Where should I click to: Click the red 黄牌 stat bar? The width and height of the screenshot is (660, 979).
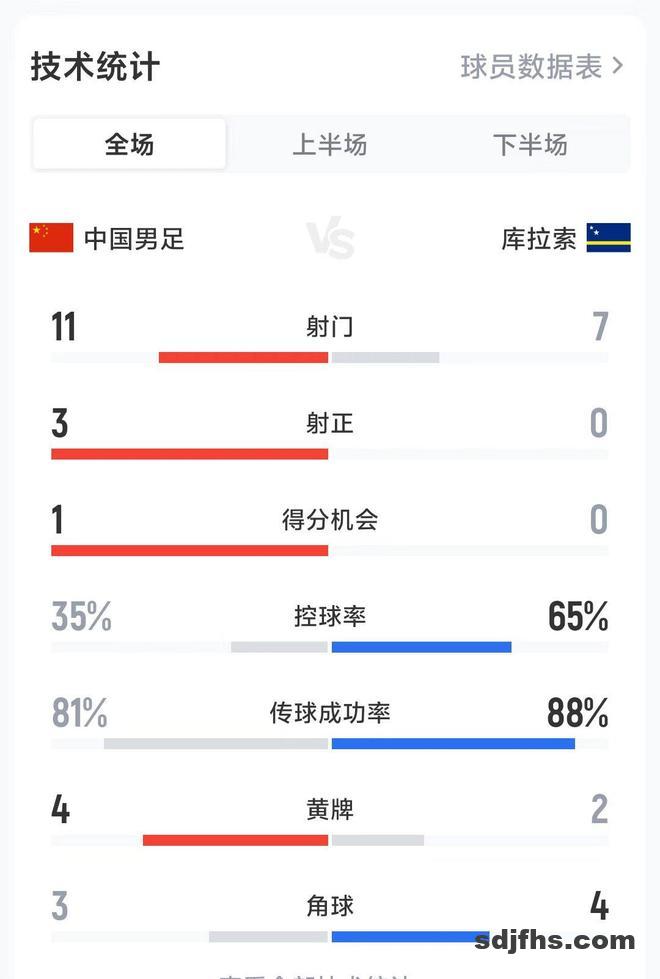[x=235, y=840]
